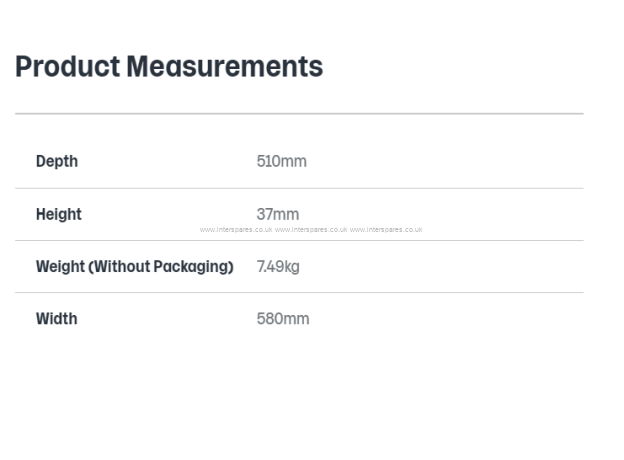The width and height of the screenshot is (624, 460).
Task: Click the 37mm height value
Action: 278,214
